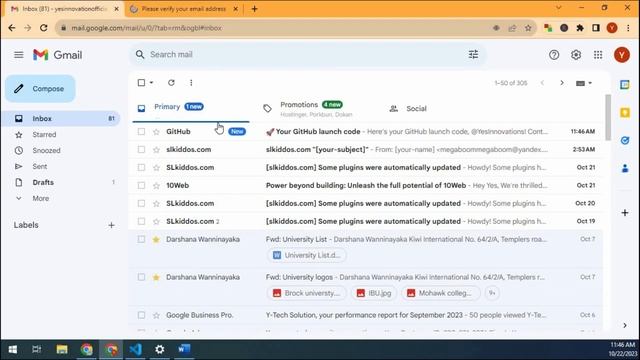This screenshot has width=640, height=360.
Task: Open IBU.jpg attachment chip
Action: pos(373,293)
